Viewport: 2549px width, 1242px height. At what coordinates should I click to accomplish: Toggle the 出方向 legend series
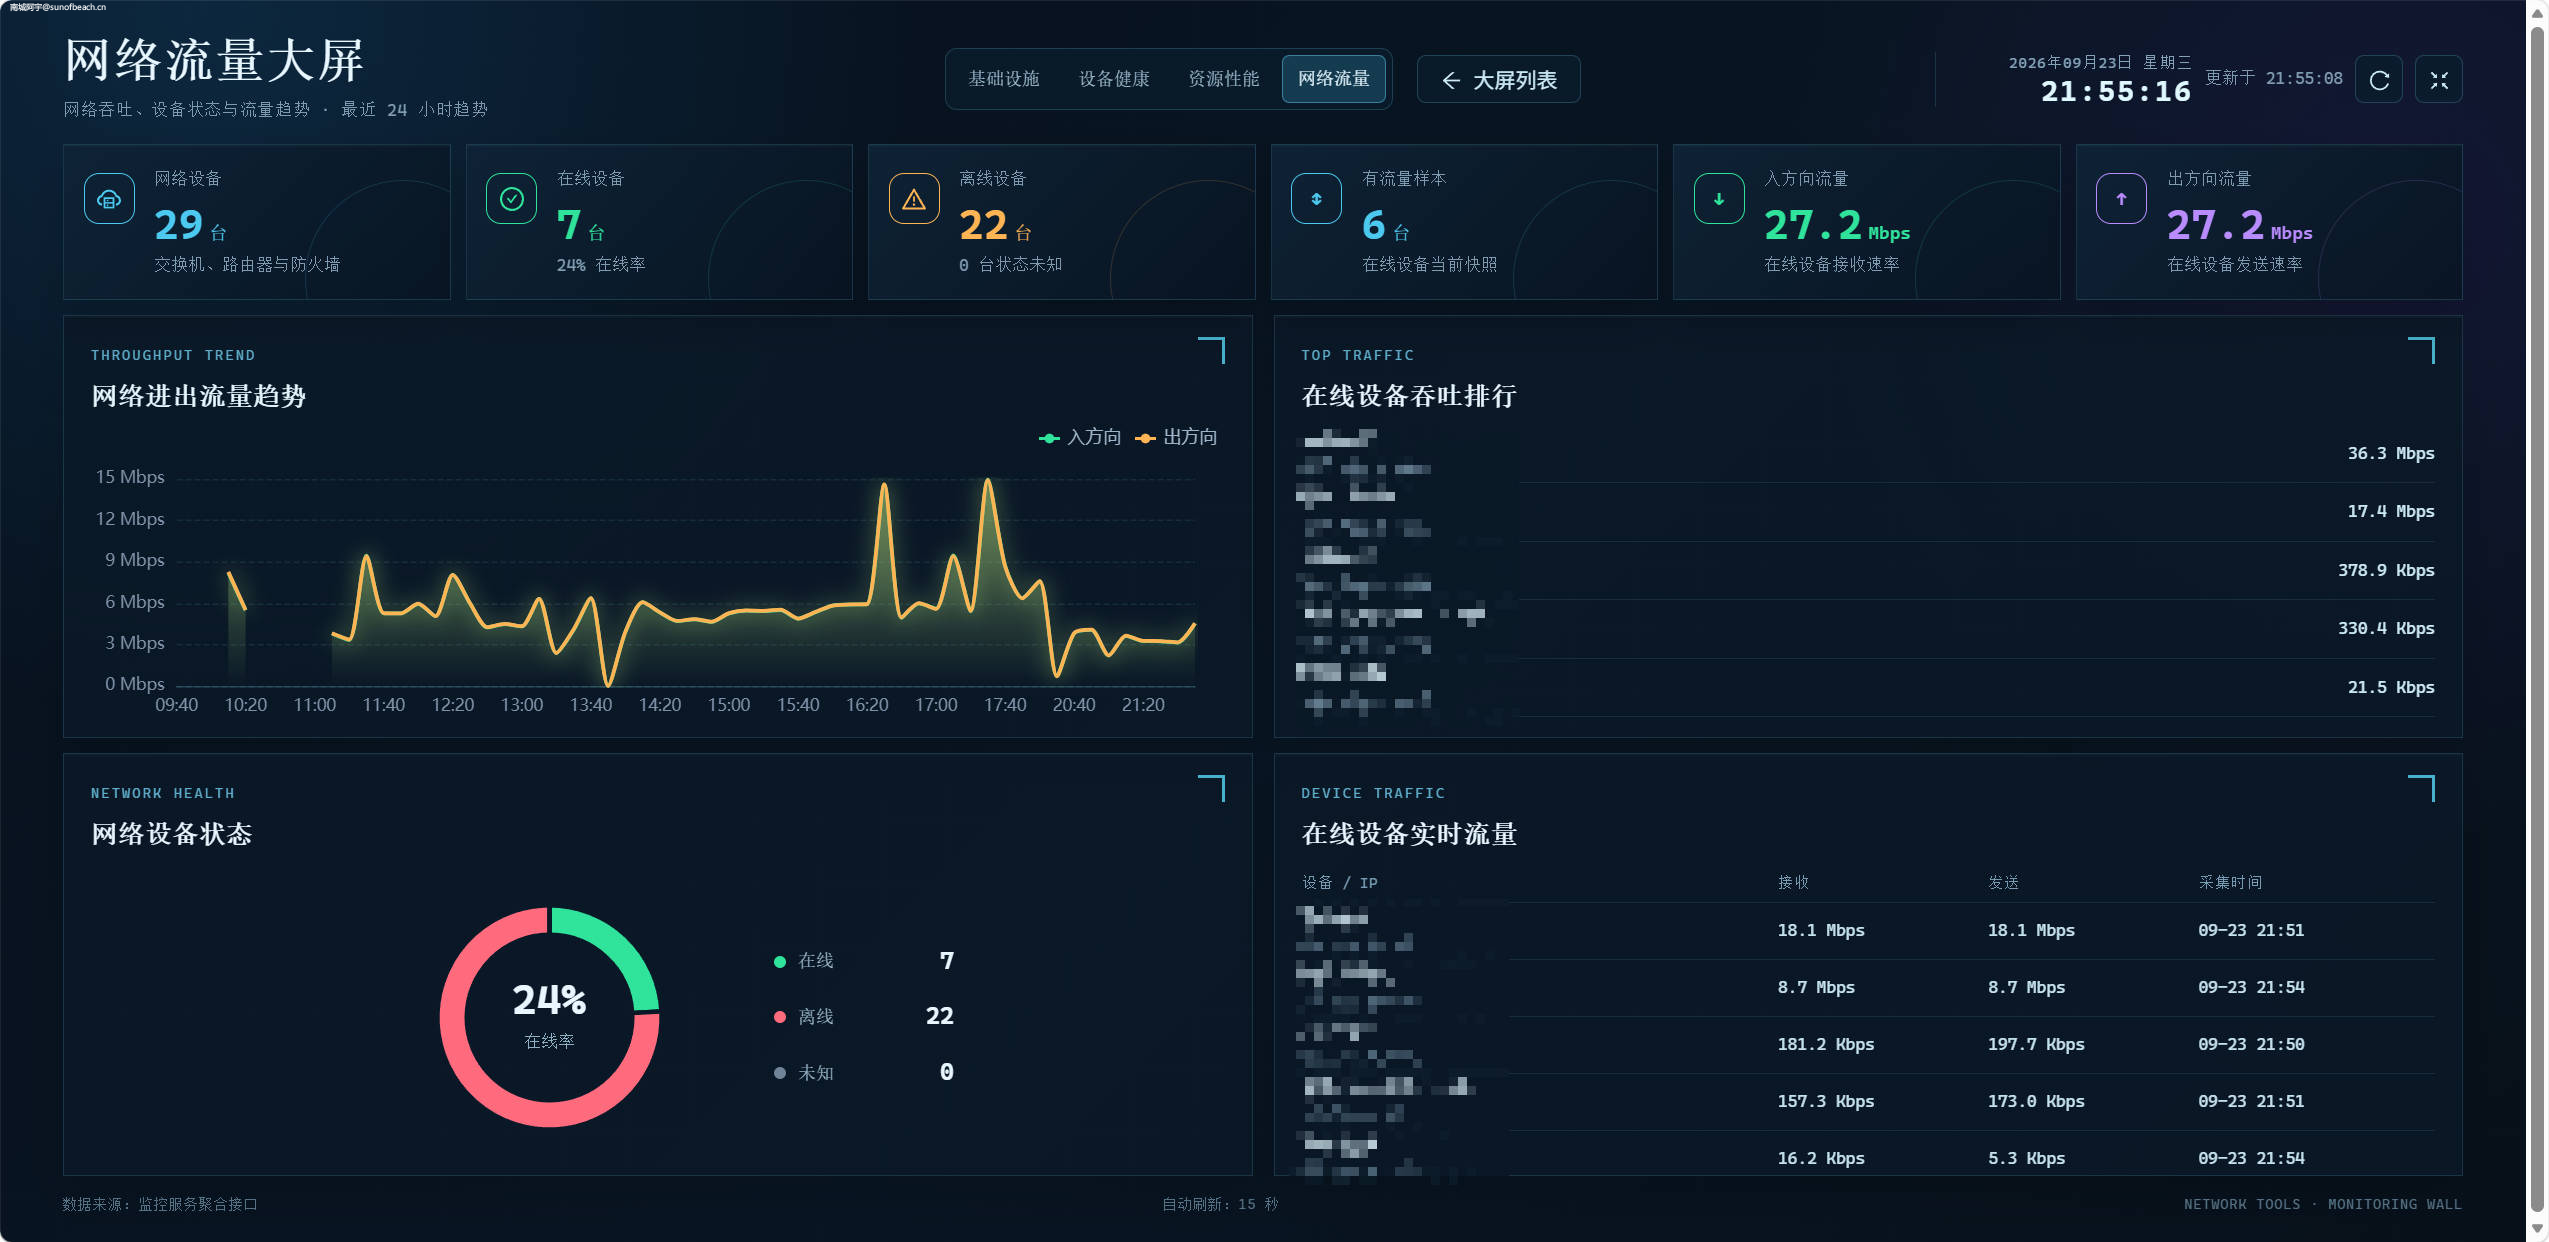pos(1176,437)
